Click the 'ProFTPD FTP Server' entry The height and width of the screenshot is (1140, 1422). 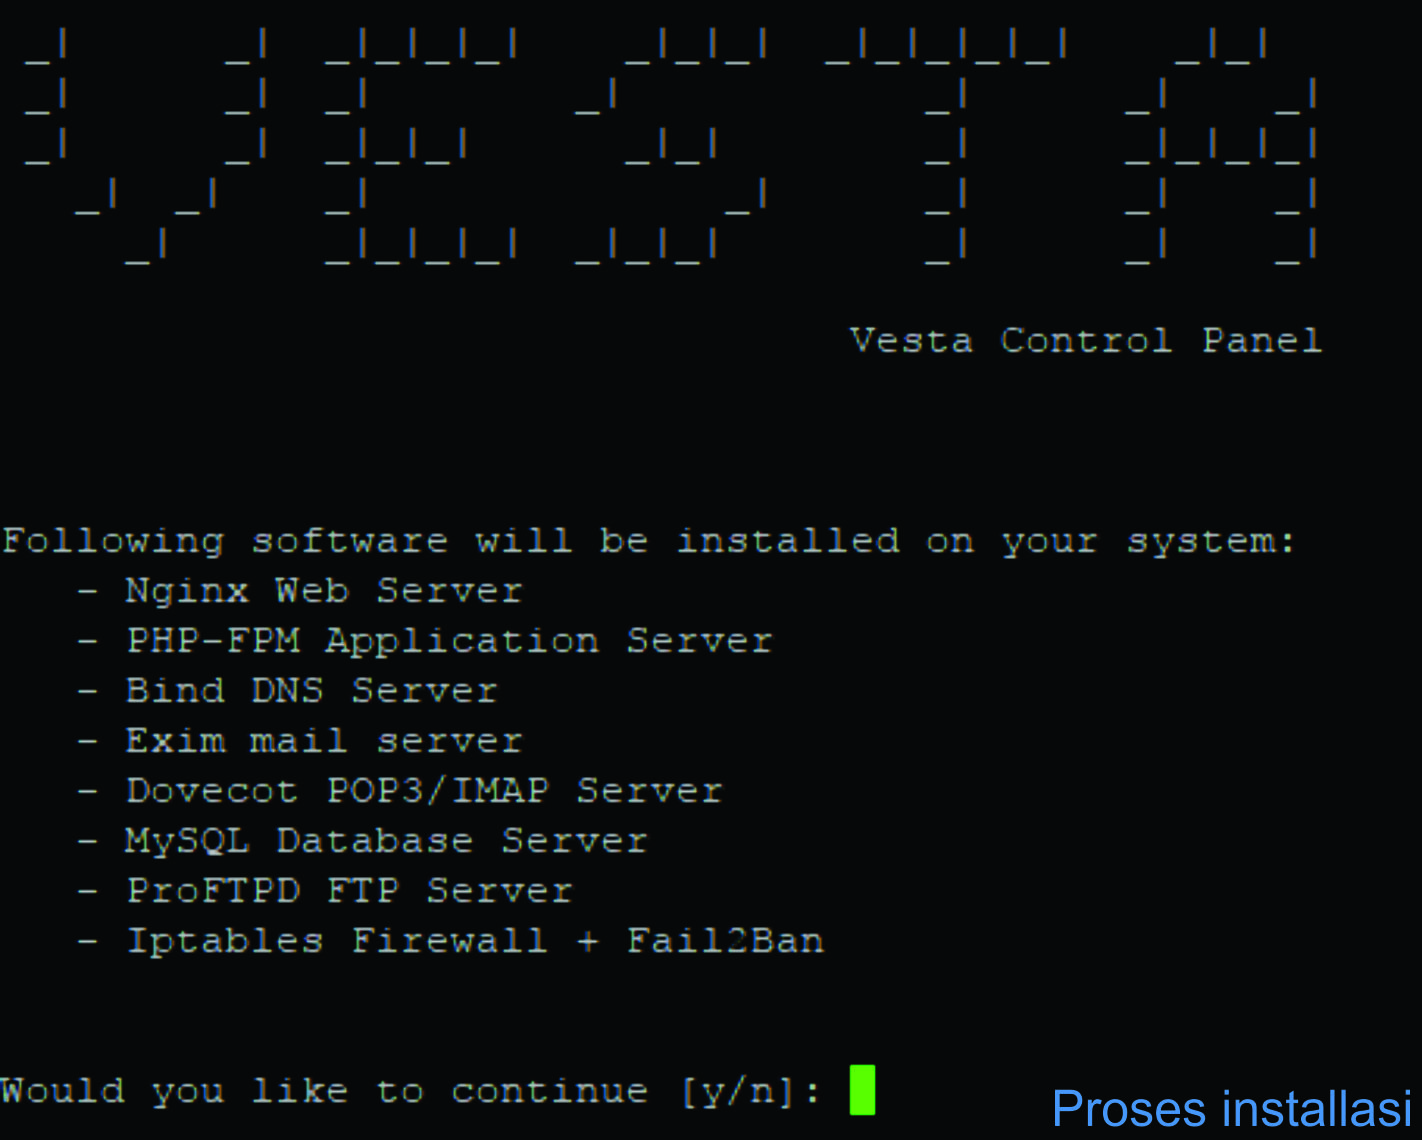[350, 891]
